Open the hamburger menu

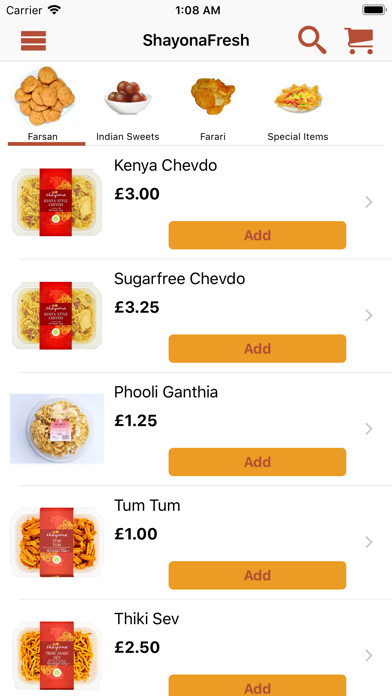point(33,41)
